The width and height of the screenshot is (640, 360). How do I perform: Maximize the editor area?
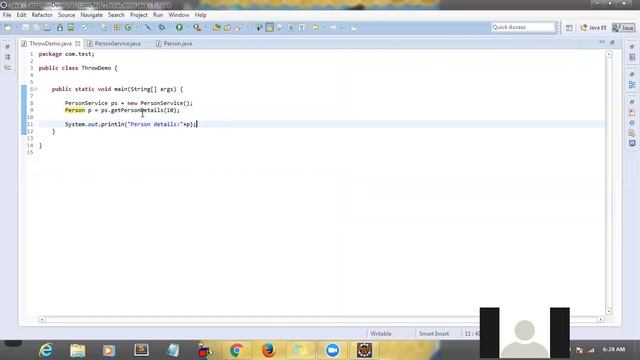coord(612,42)
